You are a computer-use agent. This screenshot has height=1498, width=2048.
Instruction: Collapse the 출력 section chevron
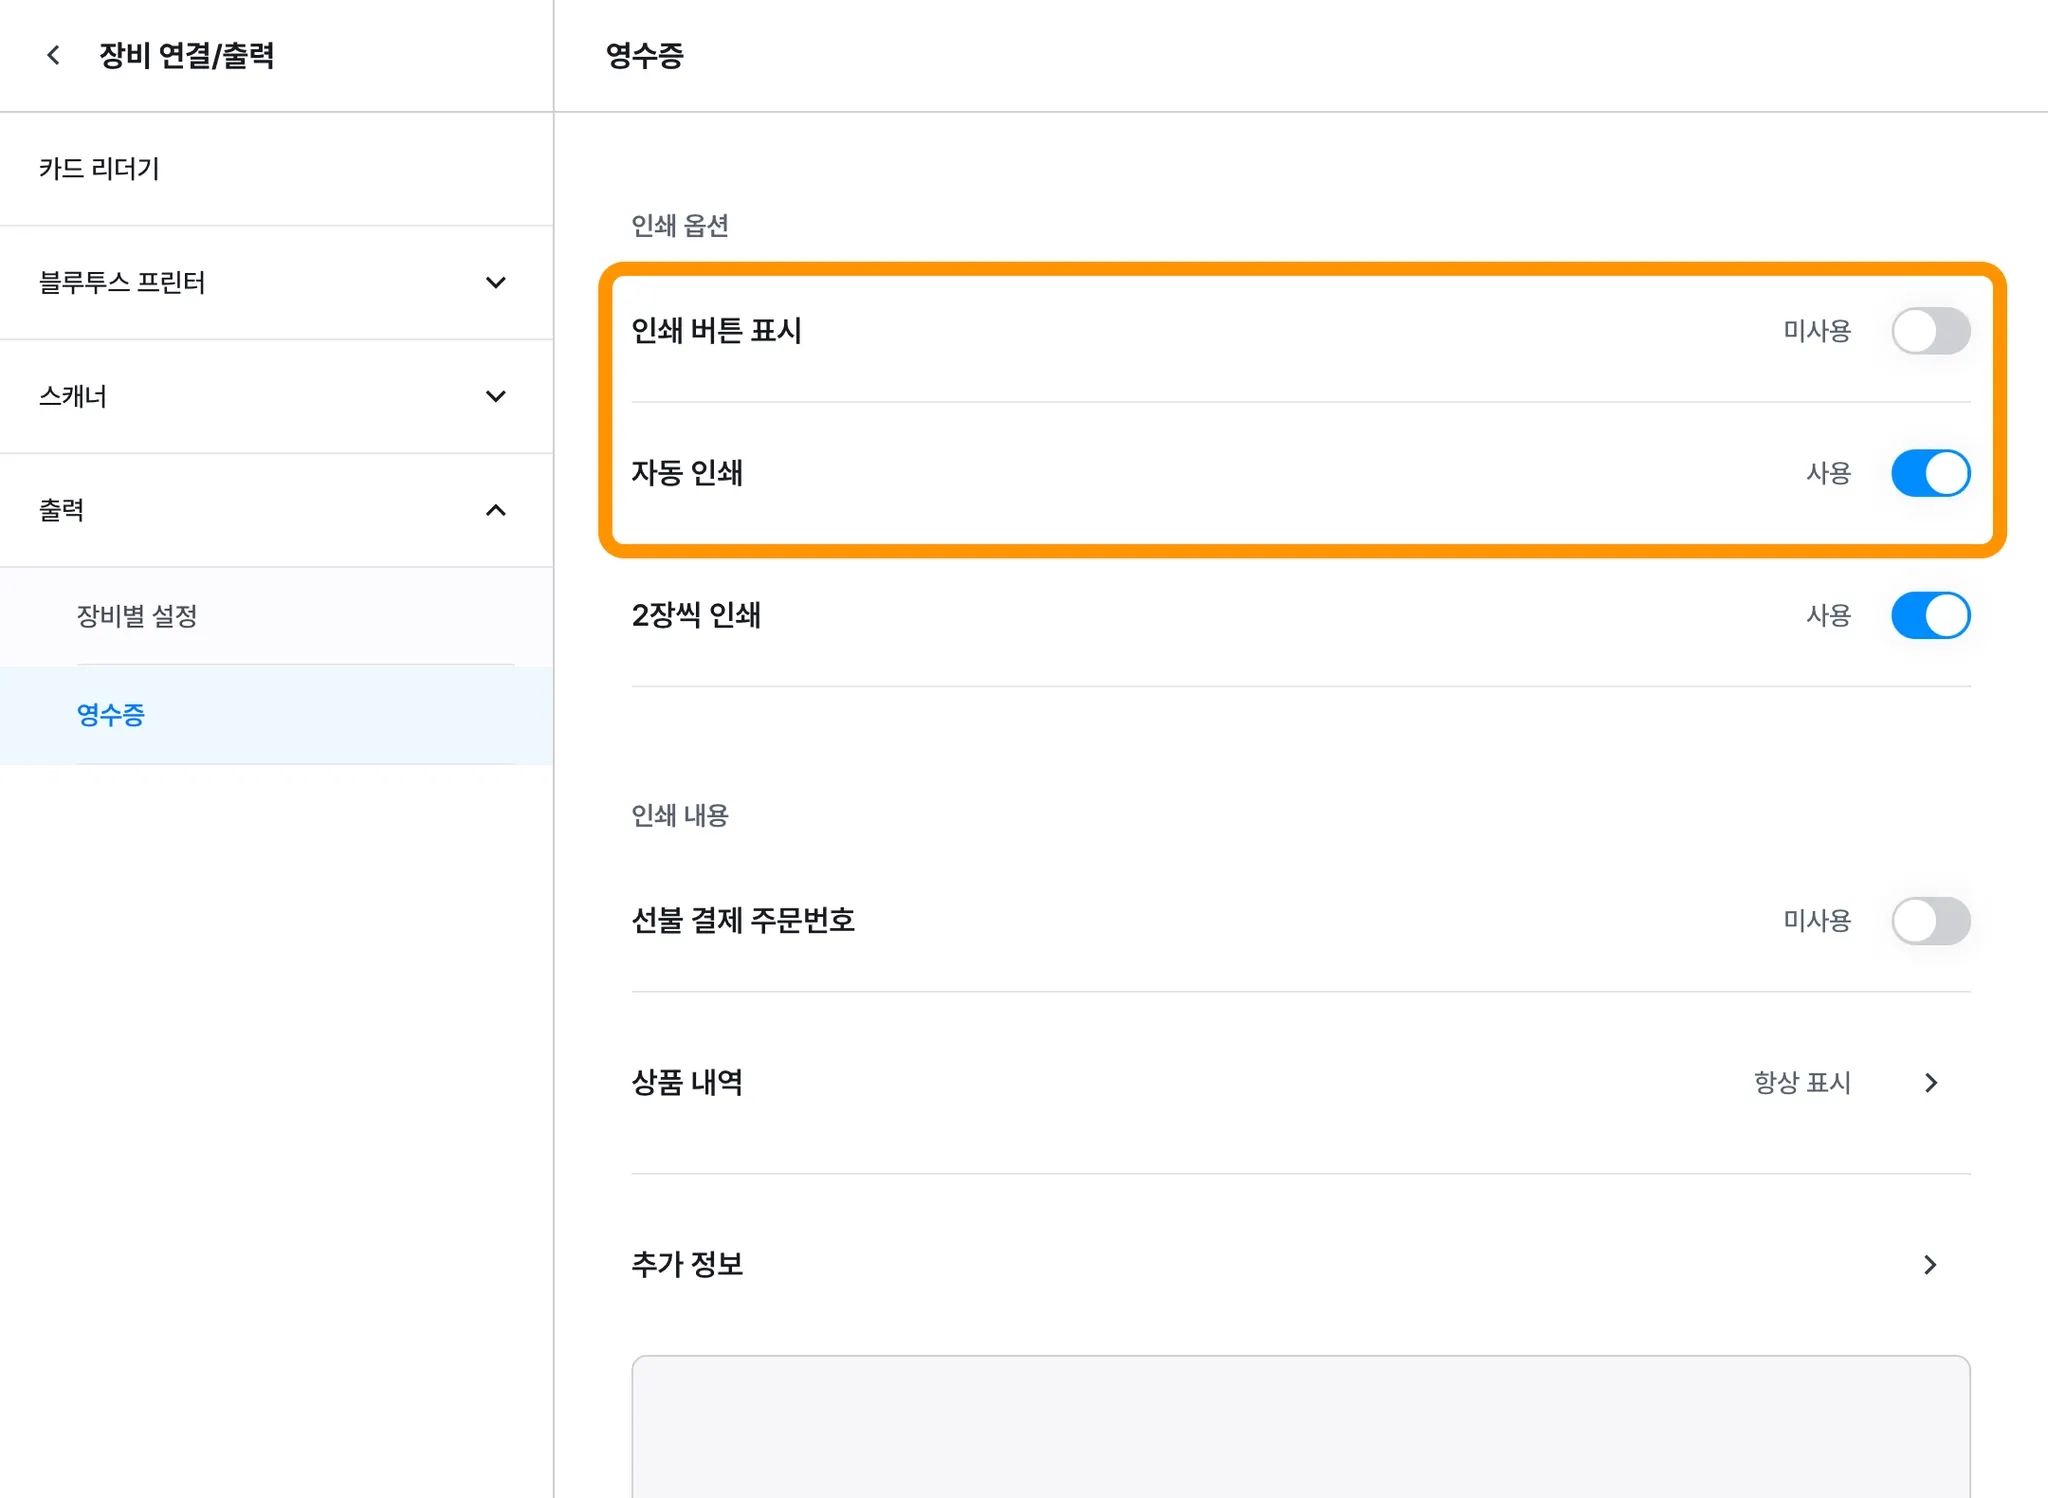click(495, 511)
